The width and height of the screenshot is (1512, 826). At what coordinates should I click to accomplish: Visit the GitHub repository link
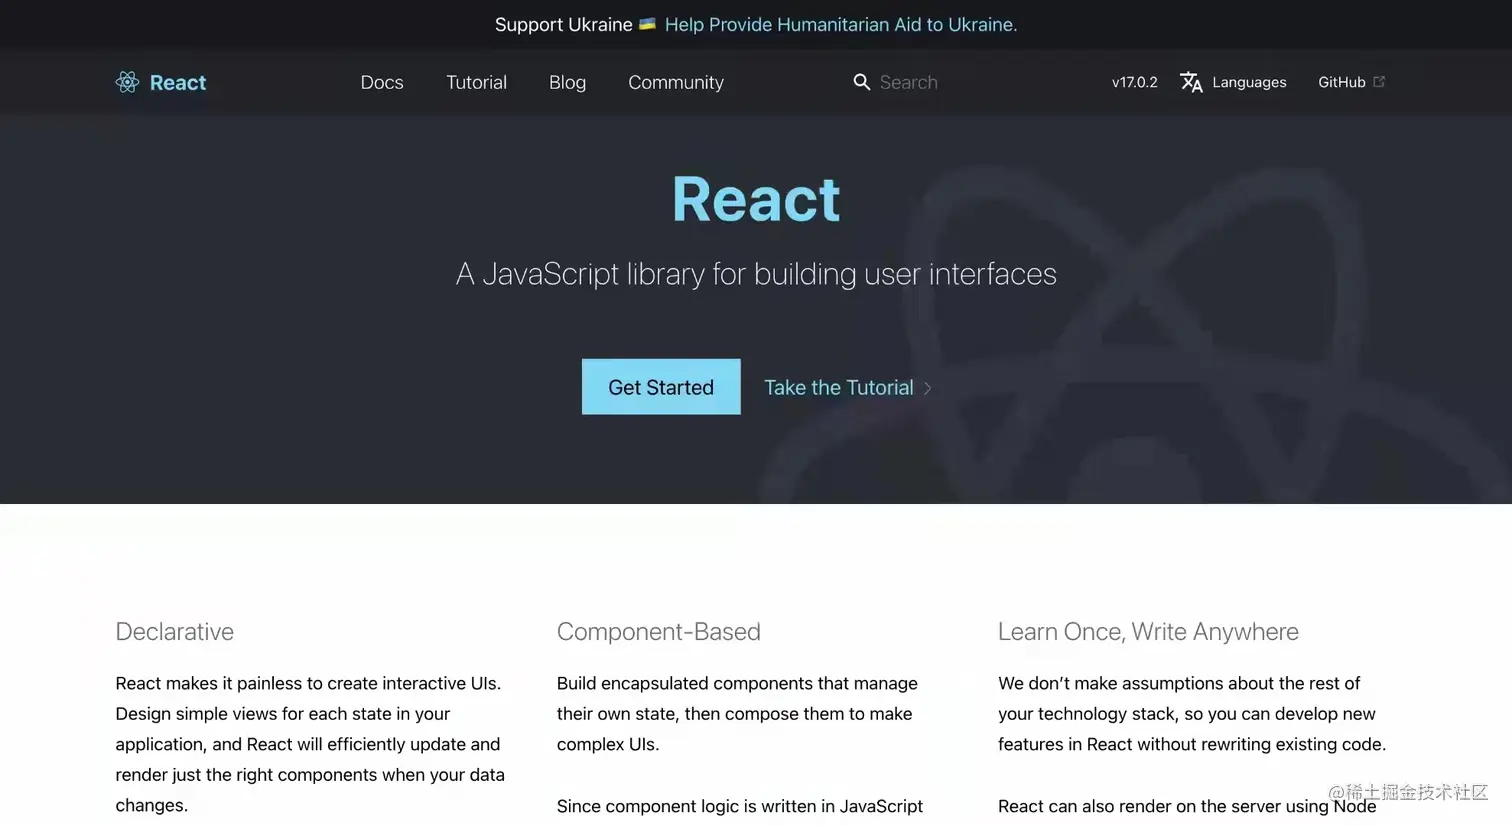[x=1342, y=82]
